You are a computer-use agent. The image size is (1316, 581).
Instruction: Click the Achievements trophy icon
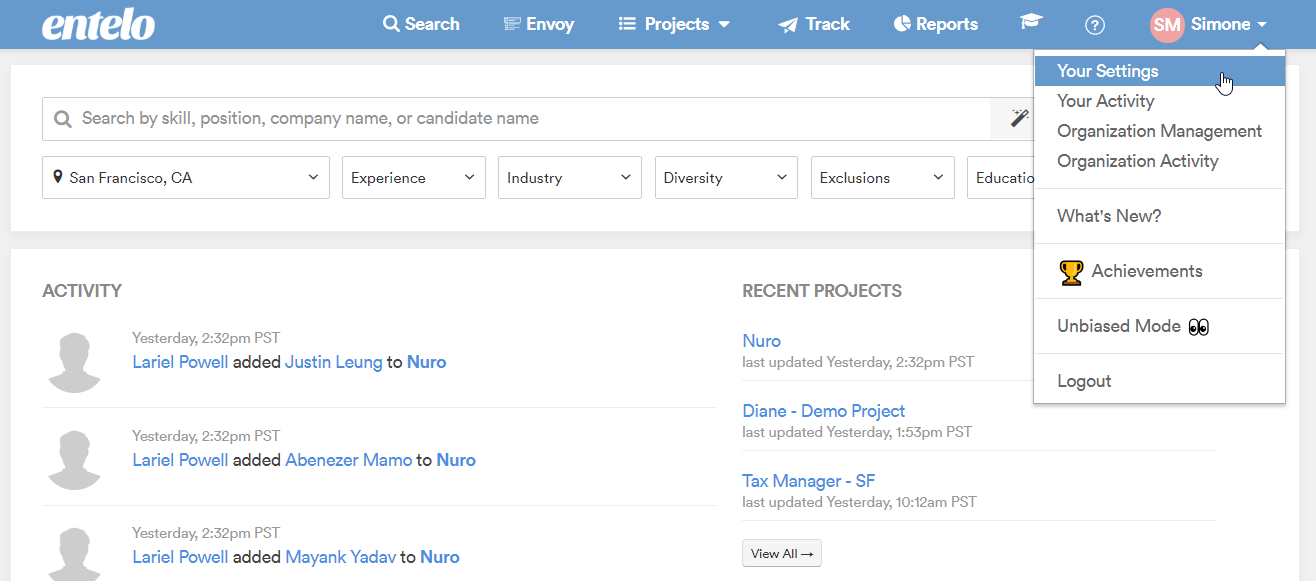(1071, 272)
